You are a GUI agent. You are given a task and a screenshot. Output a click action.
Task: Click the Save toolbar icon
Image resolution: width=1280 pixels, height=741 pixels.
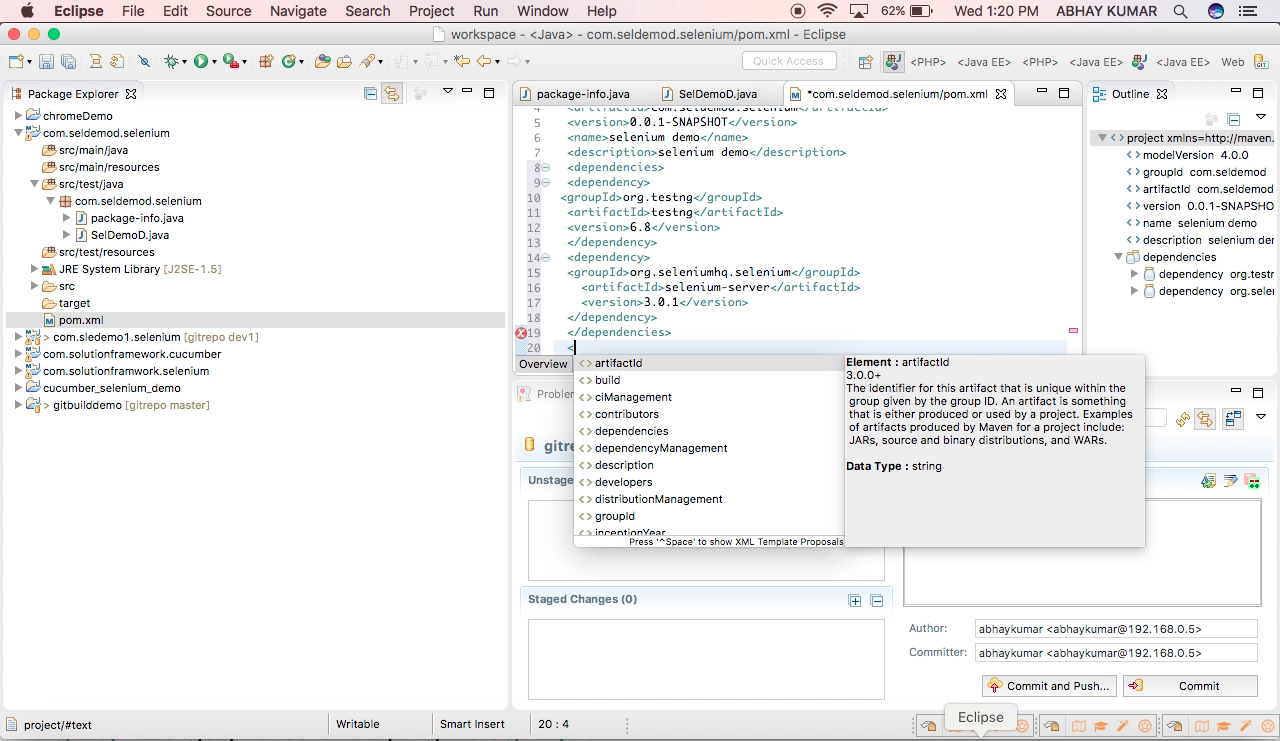click(46, 61)
